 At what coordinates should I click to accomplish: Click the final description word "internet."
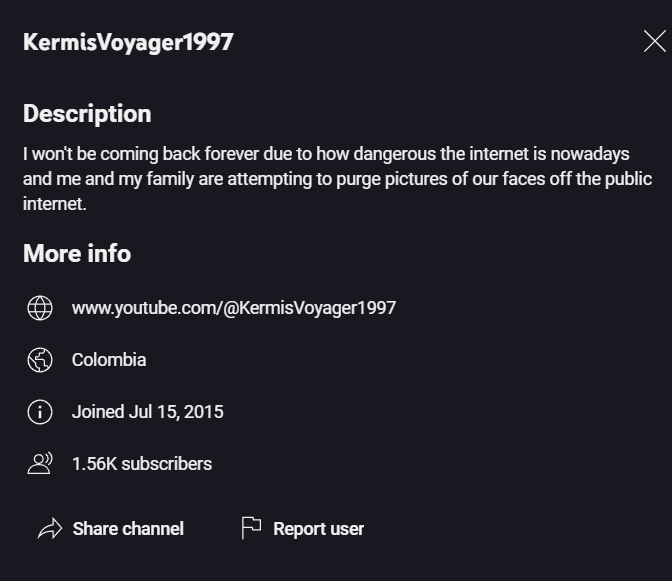pos(54,204)
